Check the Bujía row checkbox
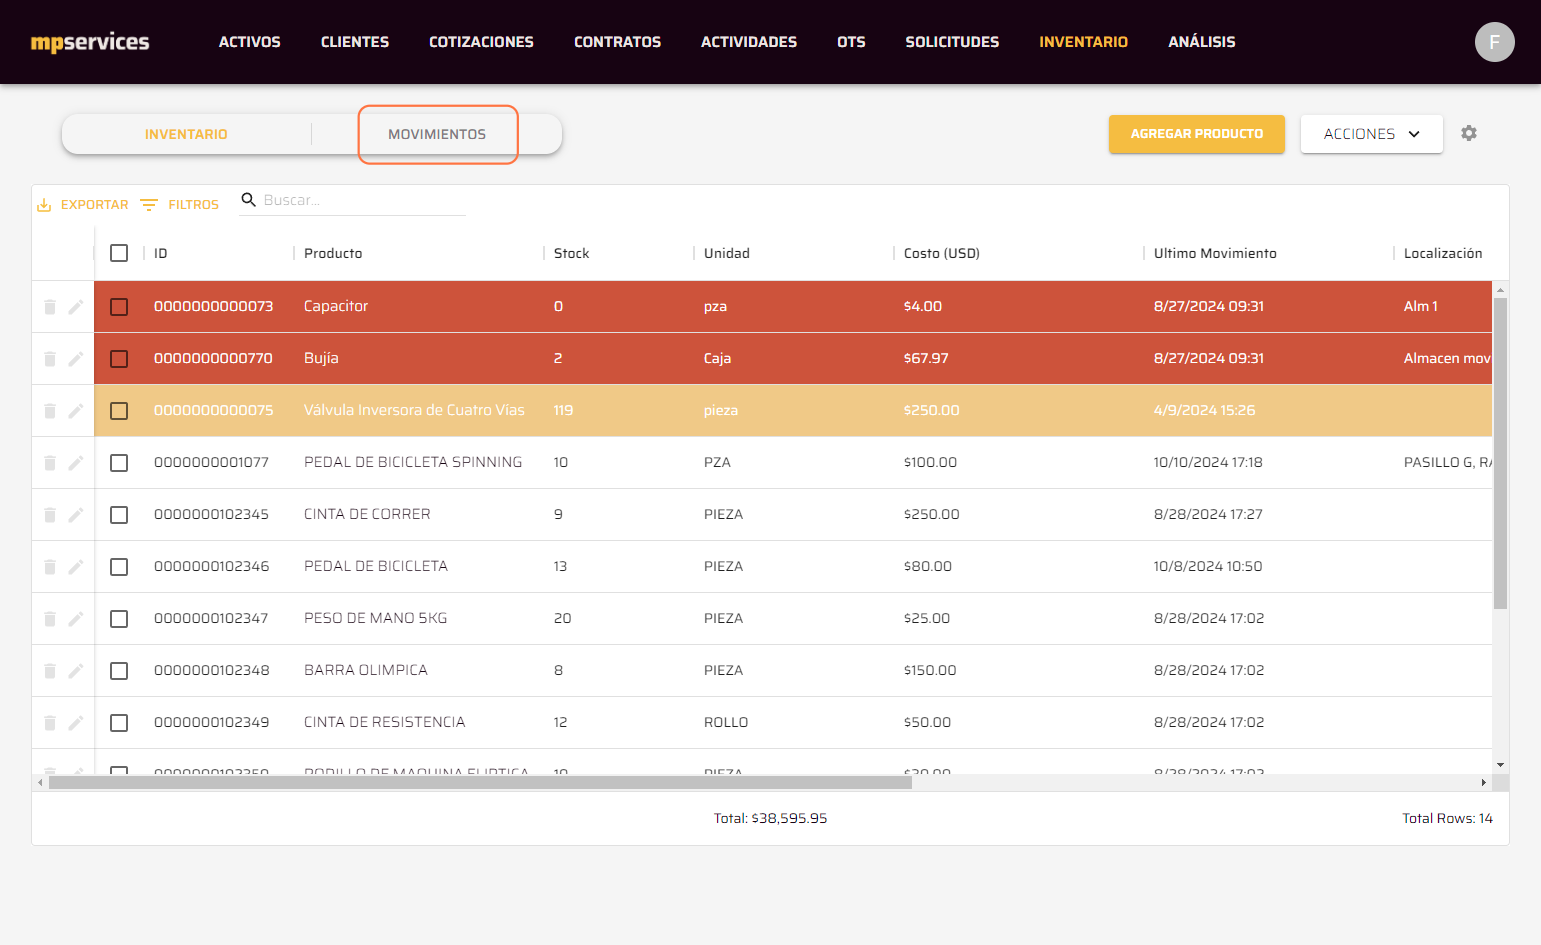Viewport: 1541px width, 945px height. coord(119,359)
